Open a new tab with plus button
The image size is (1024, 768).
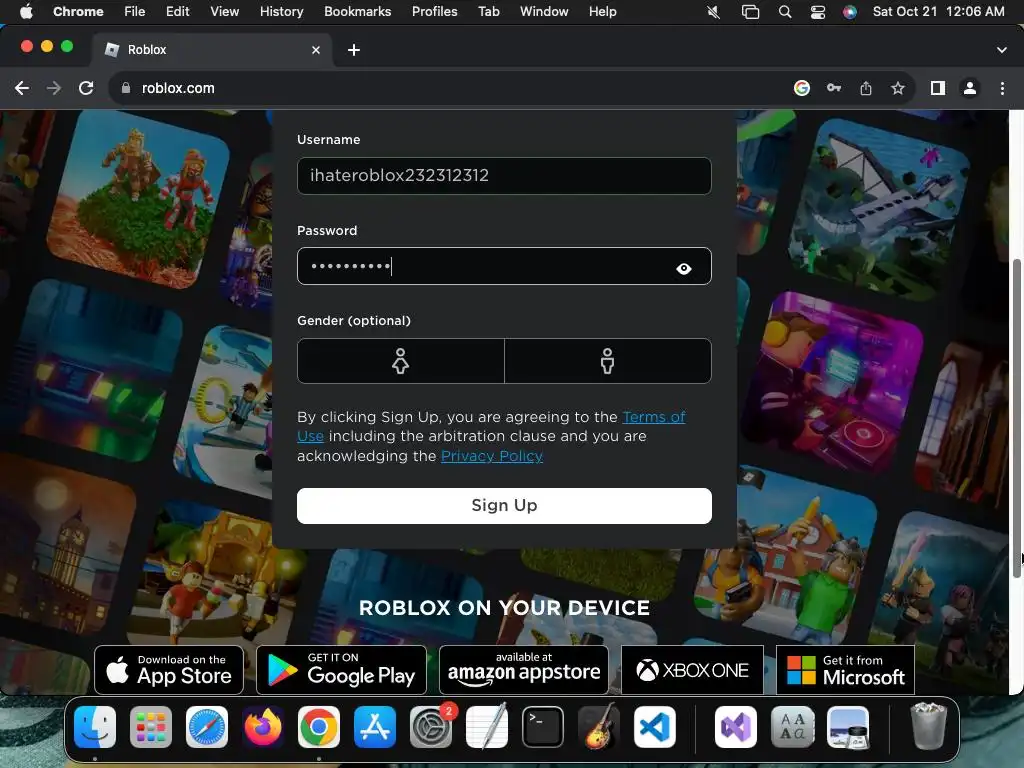(x=354, y=50)
